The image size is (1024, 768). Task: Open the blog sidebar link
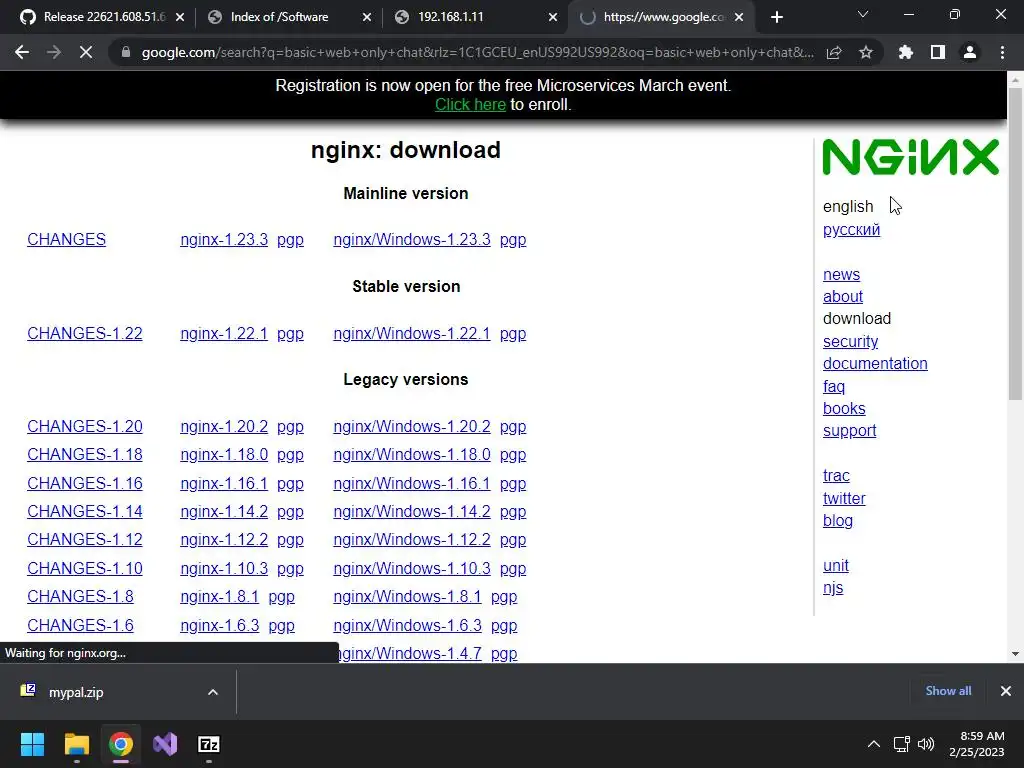pyautogui.click(x=838, y=520)
